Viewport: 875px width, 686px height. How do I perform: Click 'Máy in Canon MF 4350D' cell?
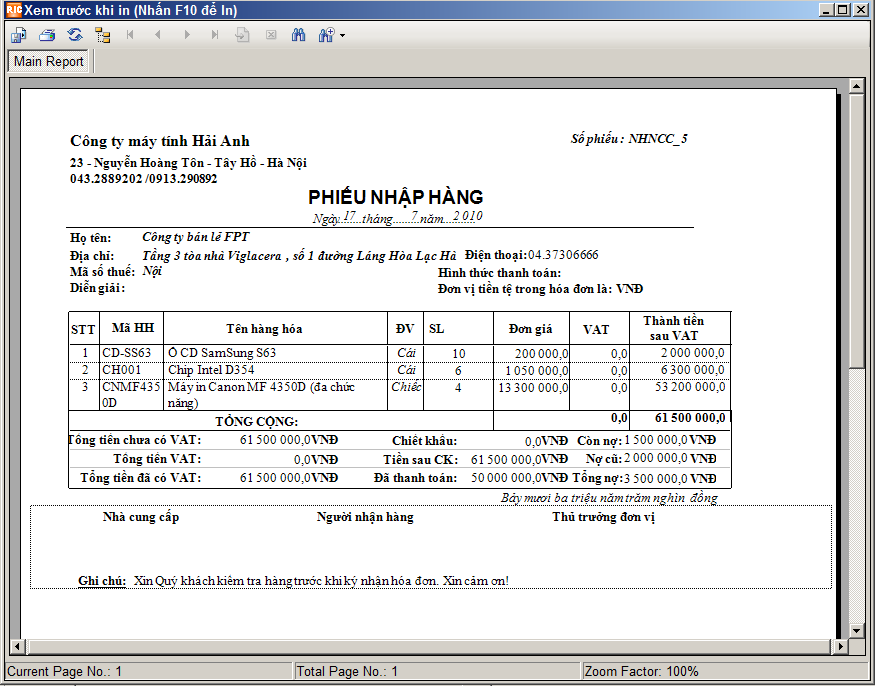[261, 395]
